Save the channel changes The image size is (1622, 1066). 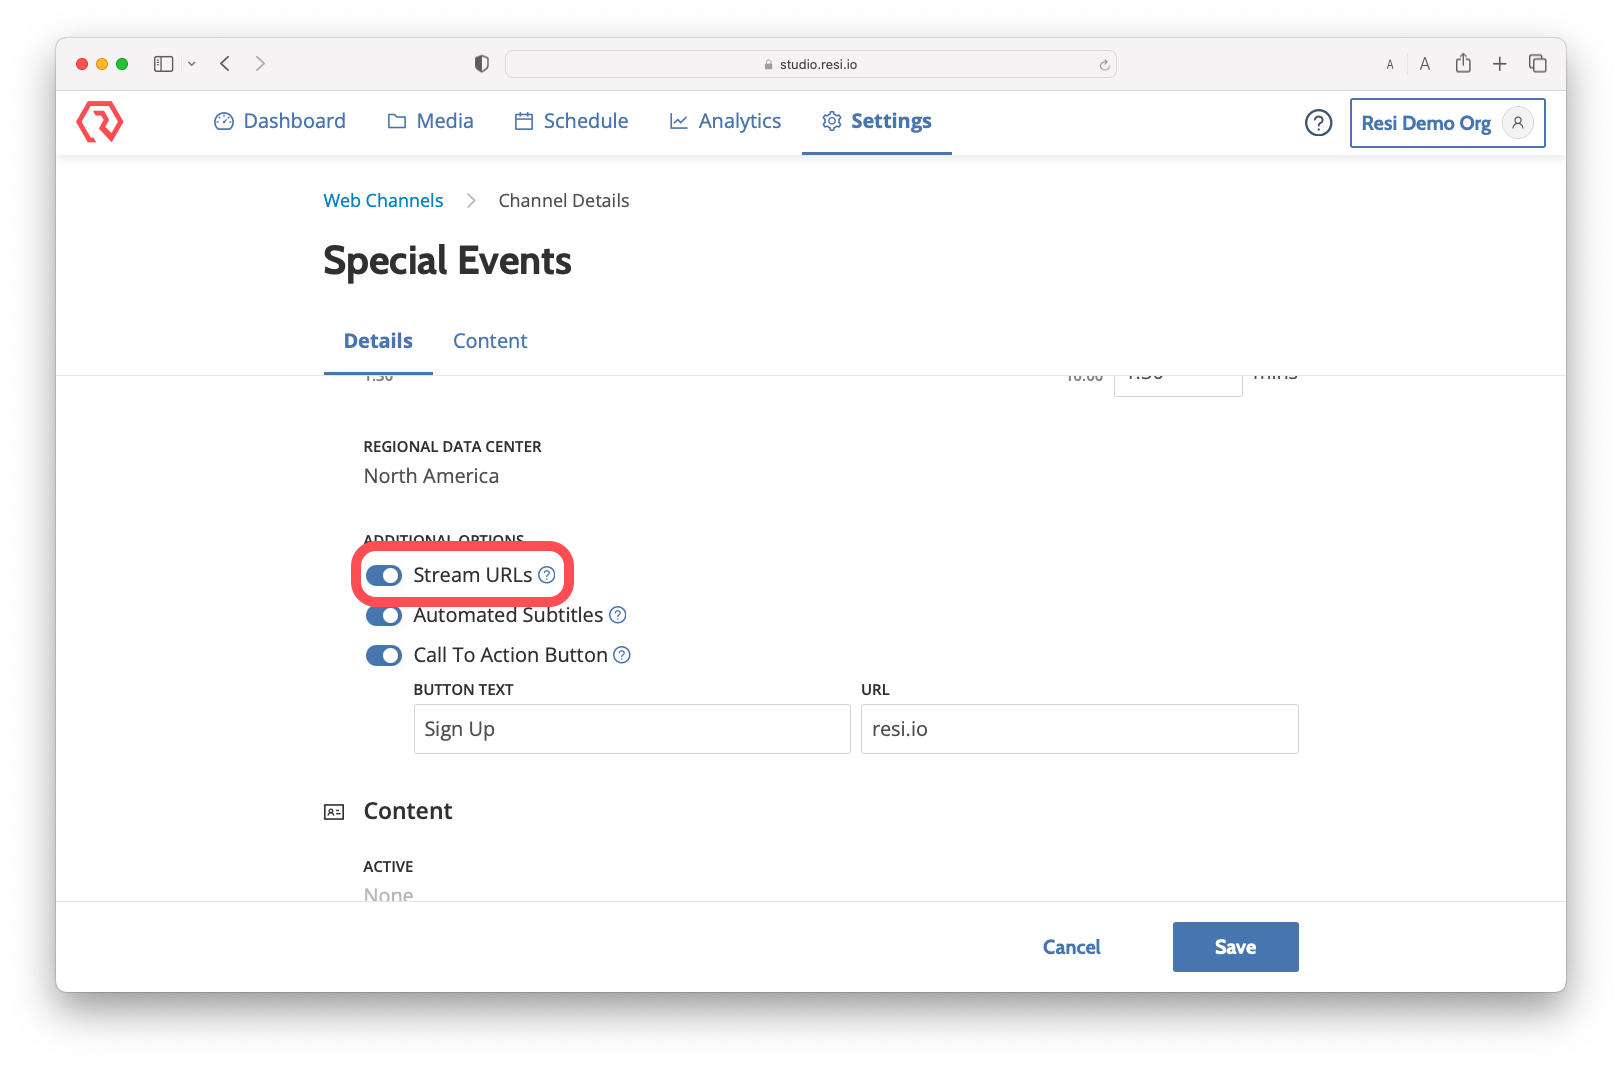click(1235, 947)
